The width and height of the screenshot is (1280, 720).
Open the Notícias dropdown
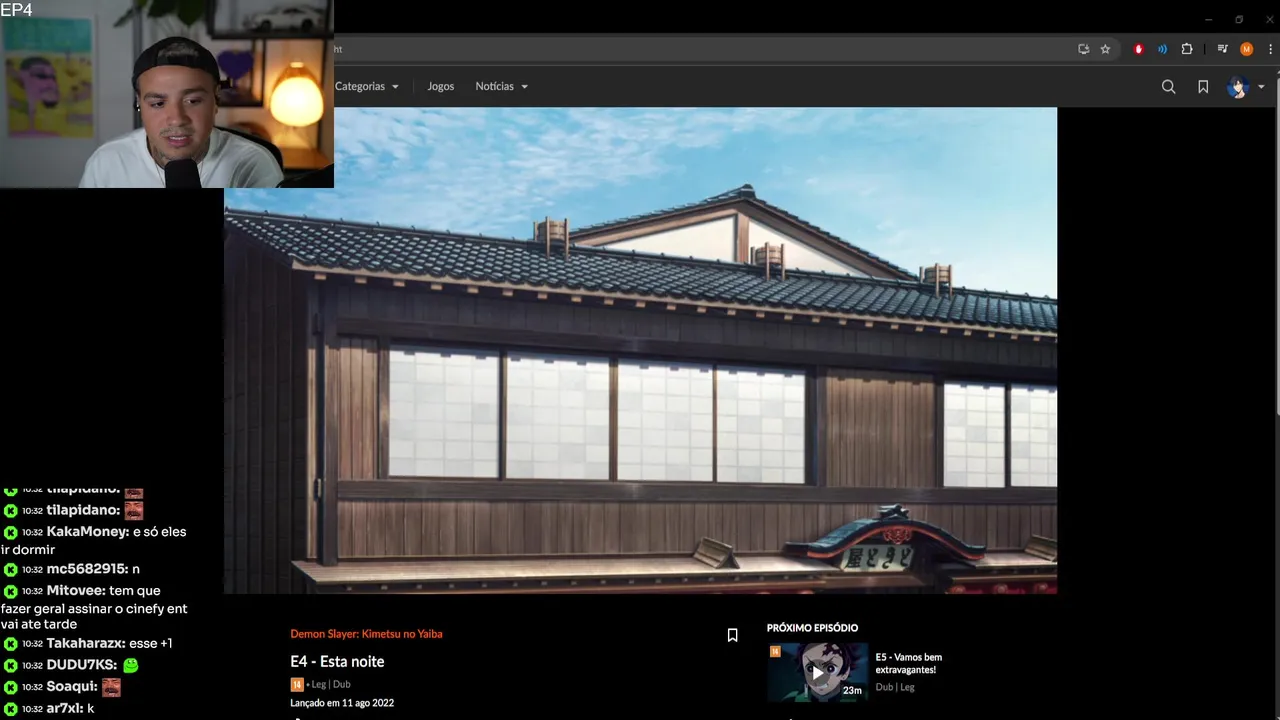tap(501, 86)
